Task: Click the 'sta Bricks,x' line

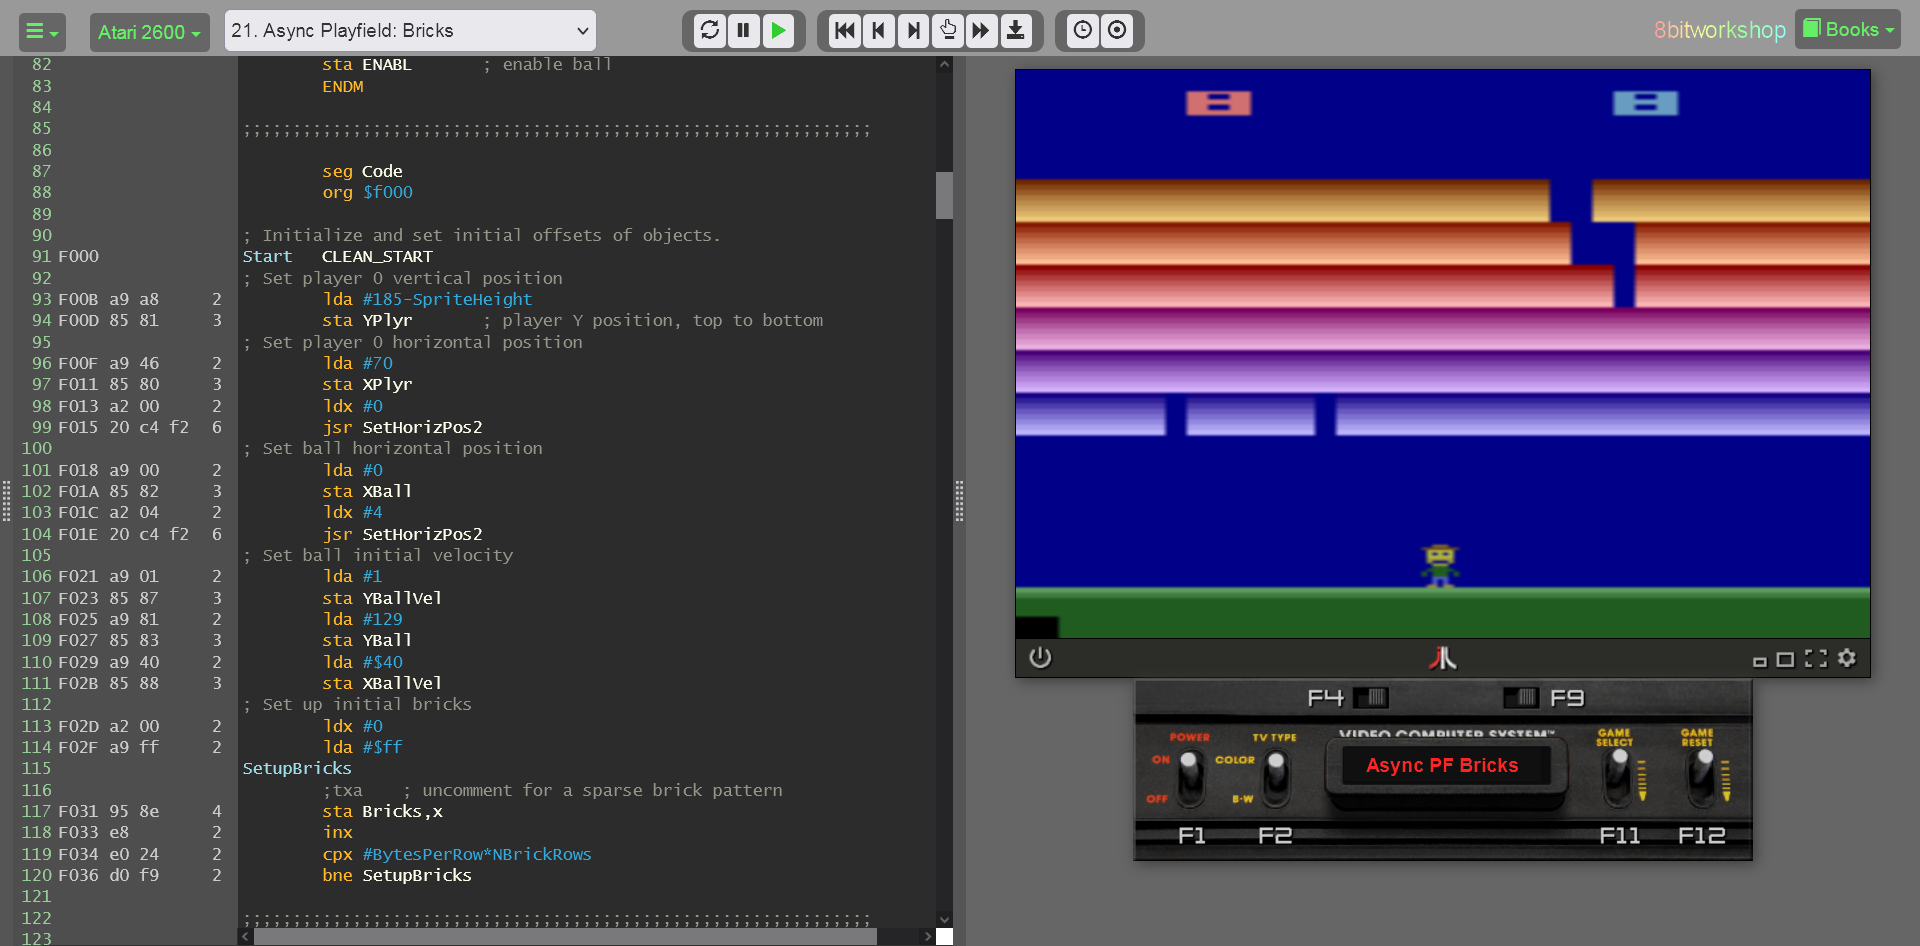Action: [x=382, y=811]
